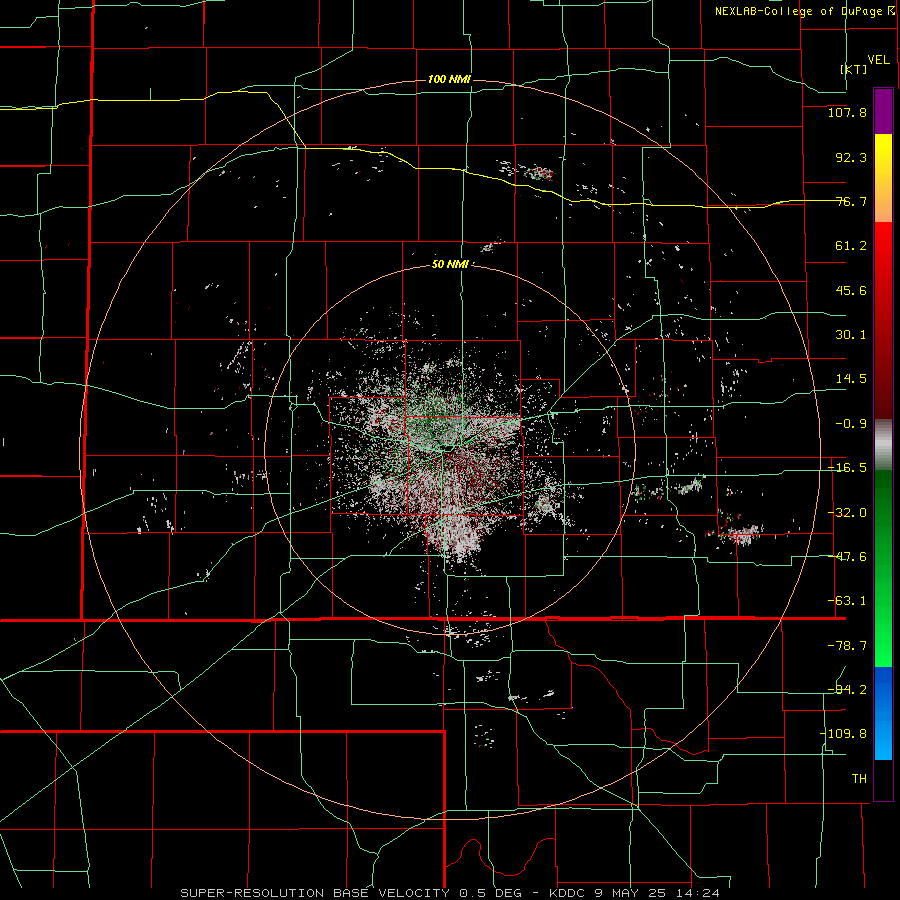The height and width of the screenshot is (900, 900).
Task: Select the -78.7 value on the velocity scale
Action: pos(847,646)
